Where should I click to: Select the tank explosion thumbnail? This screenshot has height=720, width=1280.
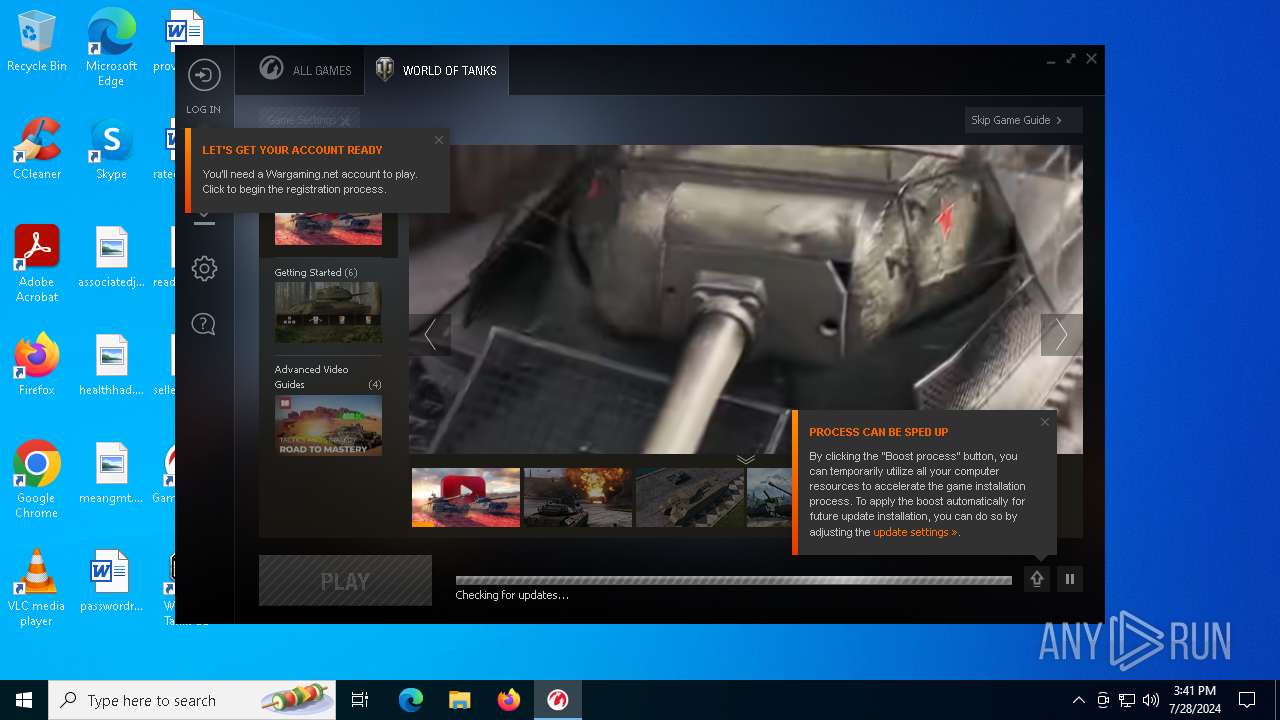coord(578,497)
